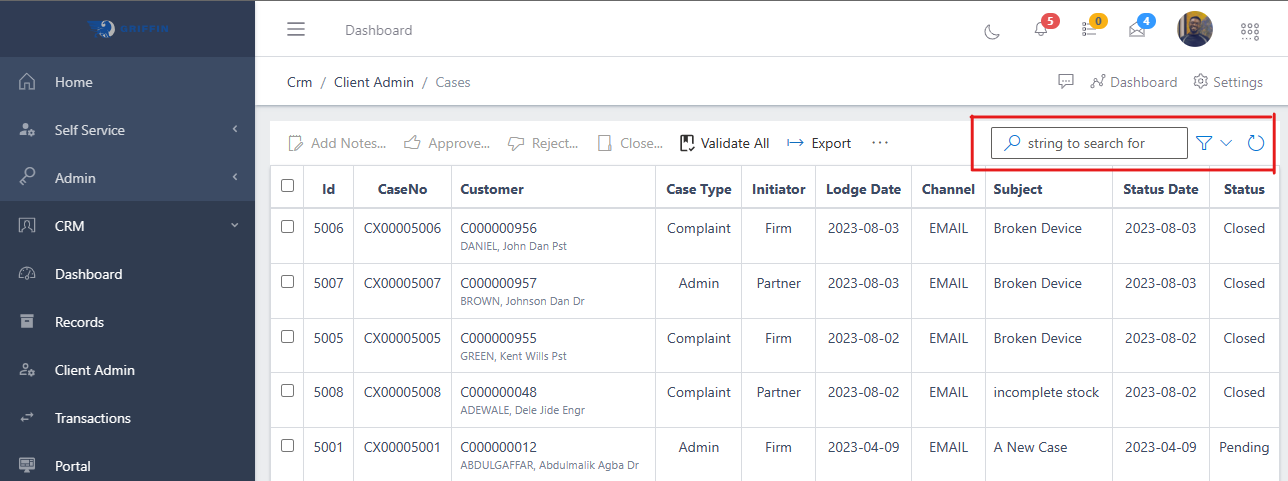Refresh the cases list
The width and height of the screenshot is (1288, 481).
tap(1256, 143)
